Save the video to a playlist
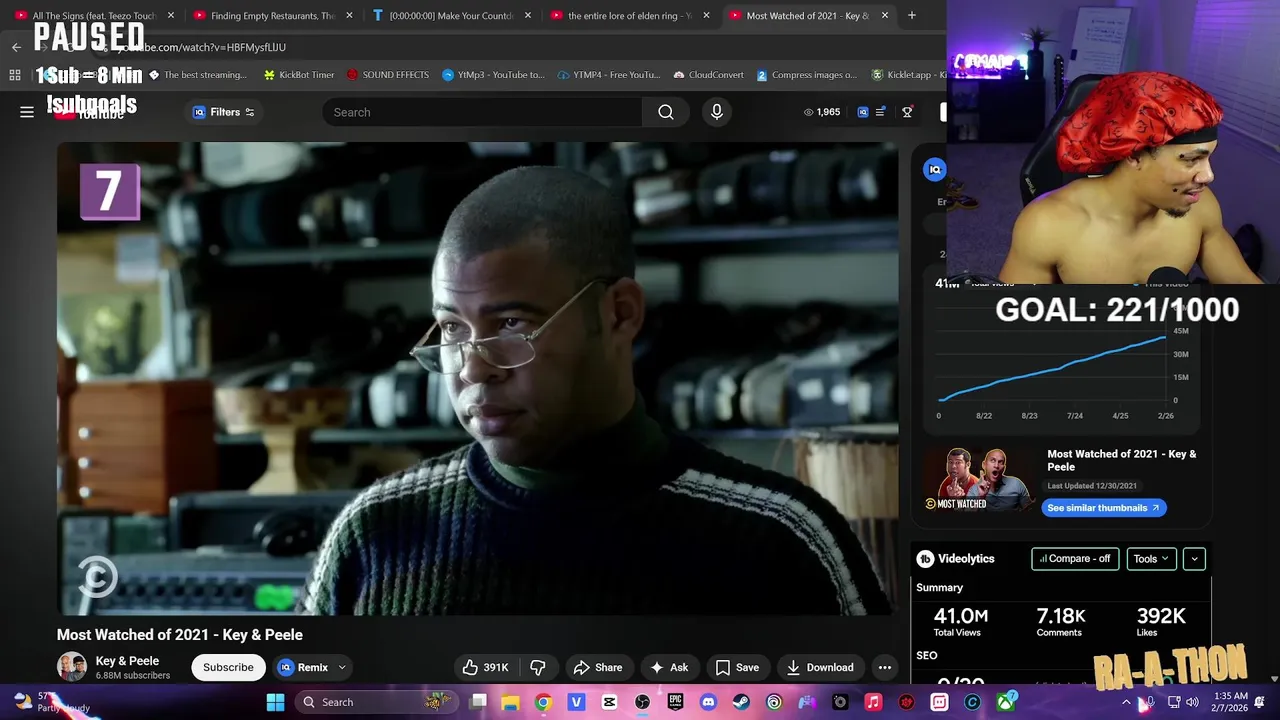 pos(737,667)
